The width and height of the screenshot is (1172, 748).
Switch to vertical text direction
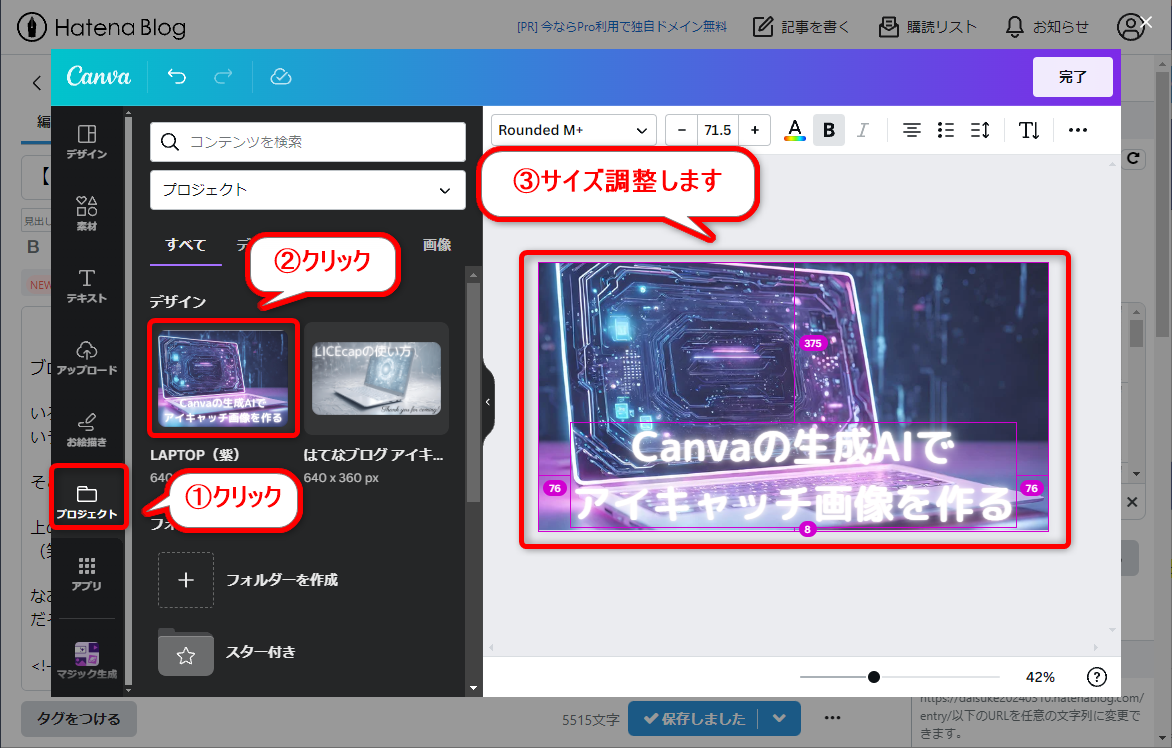pos(1029,130)
